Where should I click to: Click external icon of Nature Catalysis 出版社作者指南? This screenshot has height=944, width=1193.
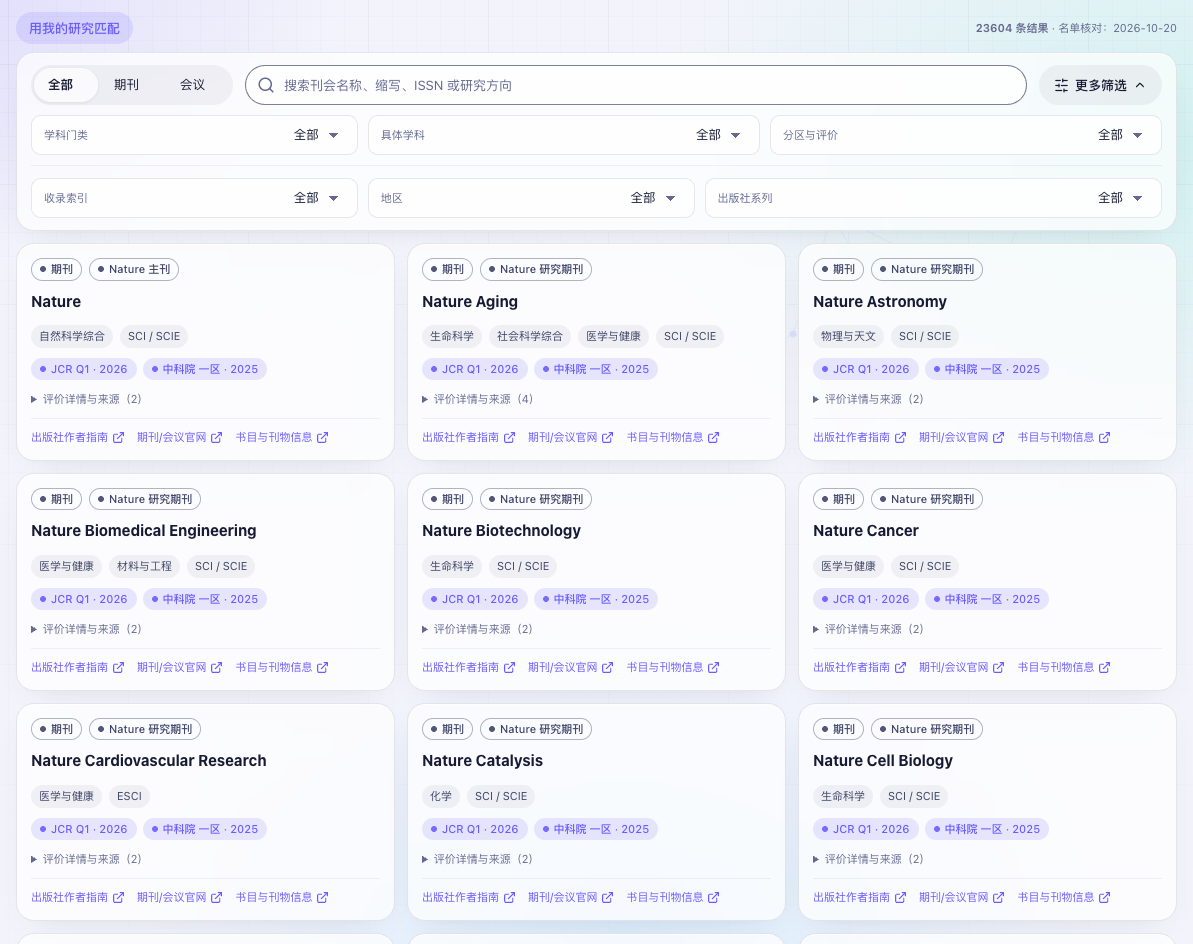tap(510, 898)
